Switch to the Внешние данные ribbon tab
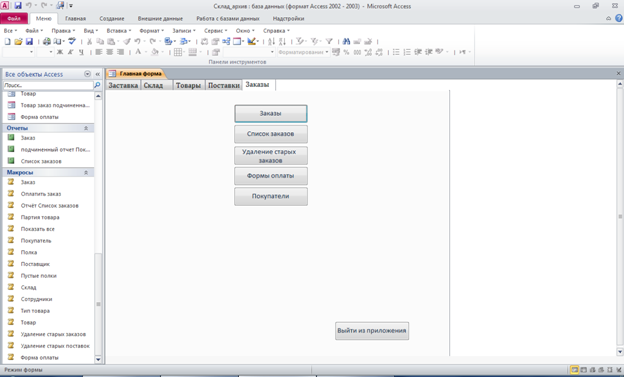This screenshot has height=377, width=624. point(160,19)
